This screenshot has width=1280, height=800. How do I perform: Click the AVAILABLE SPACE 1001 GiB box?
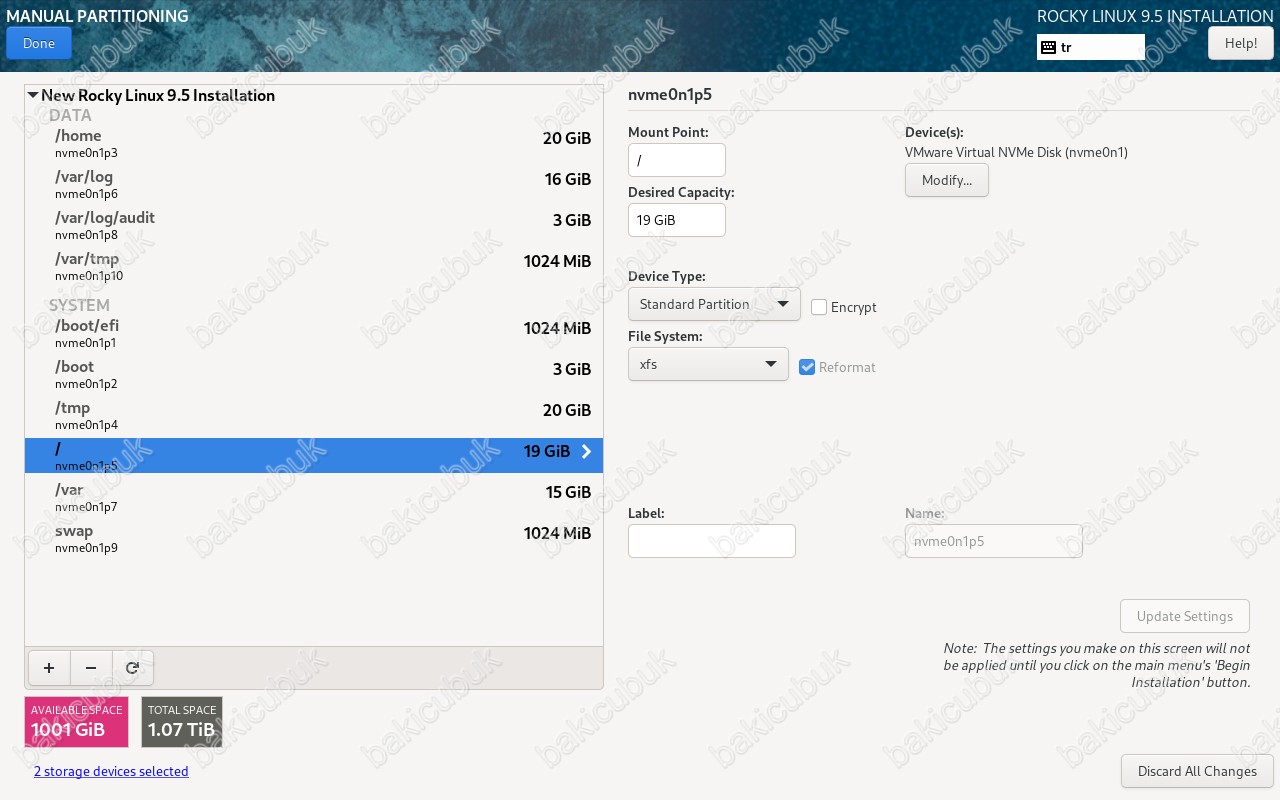[x=77, y=722]
